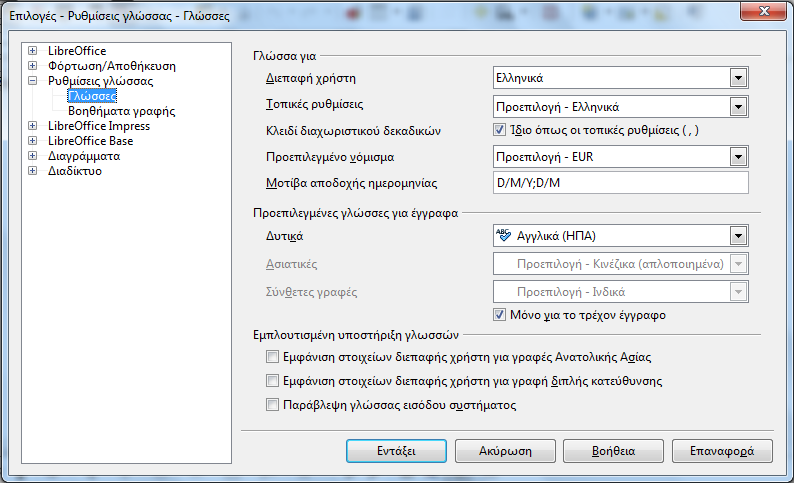Click the Προεπιλεγμένες γλώσσες για έγγραφα heading
This screenshot has width=794, height=483.
pyautogui.click(x=355, y=213)
